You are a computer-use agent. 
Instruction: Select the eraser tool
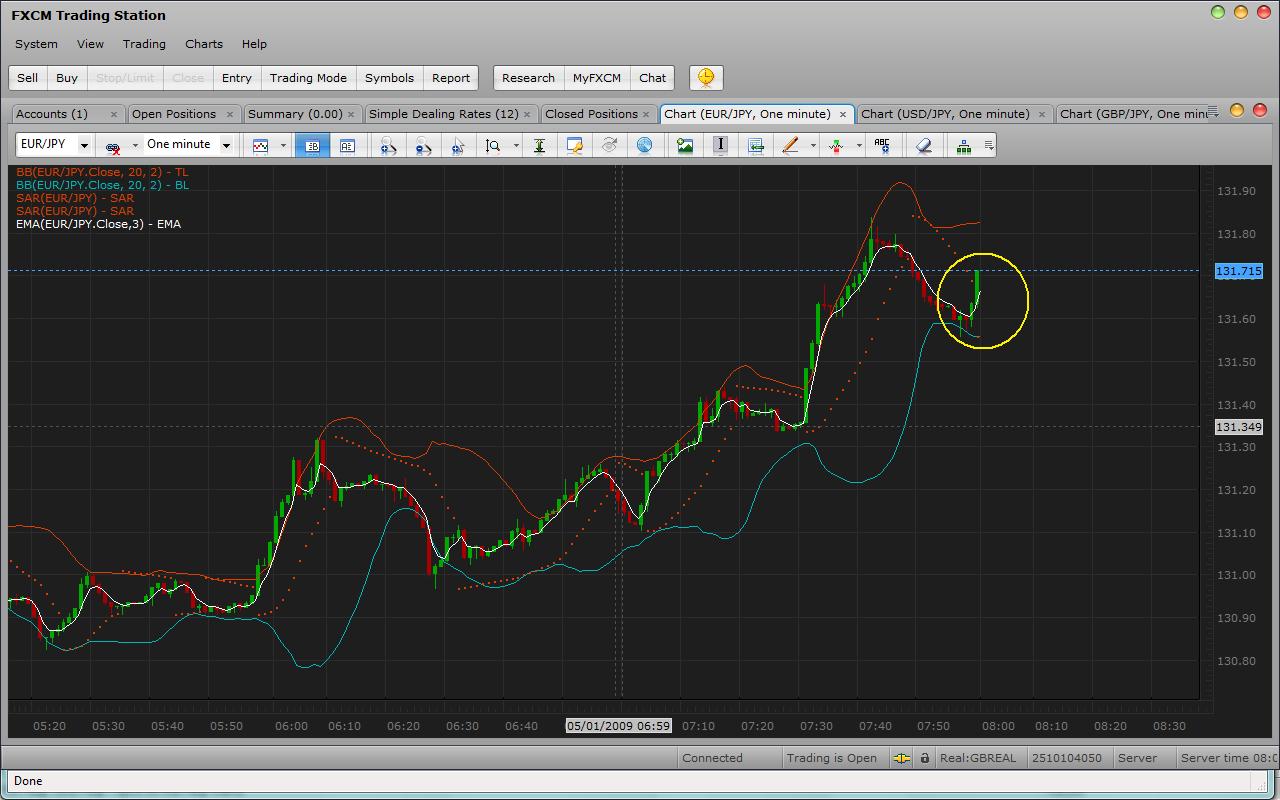coord(923,145)
